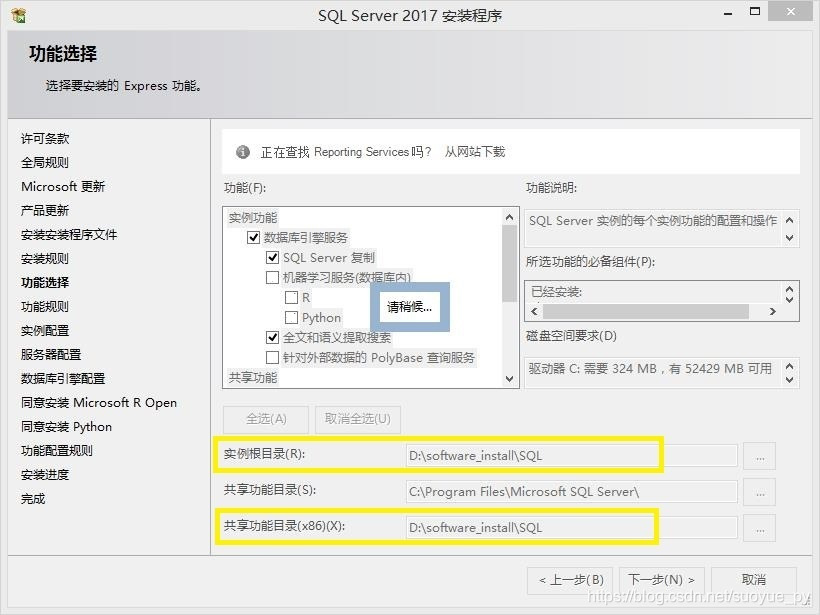820x615 pixels.
Task: Select 服务器配置 step in sidebar
Action: click(x=51, y=355)
